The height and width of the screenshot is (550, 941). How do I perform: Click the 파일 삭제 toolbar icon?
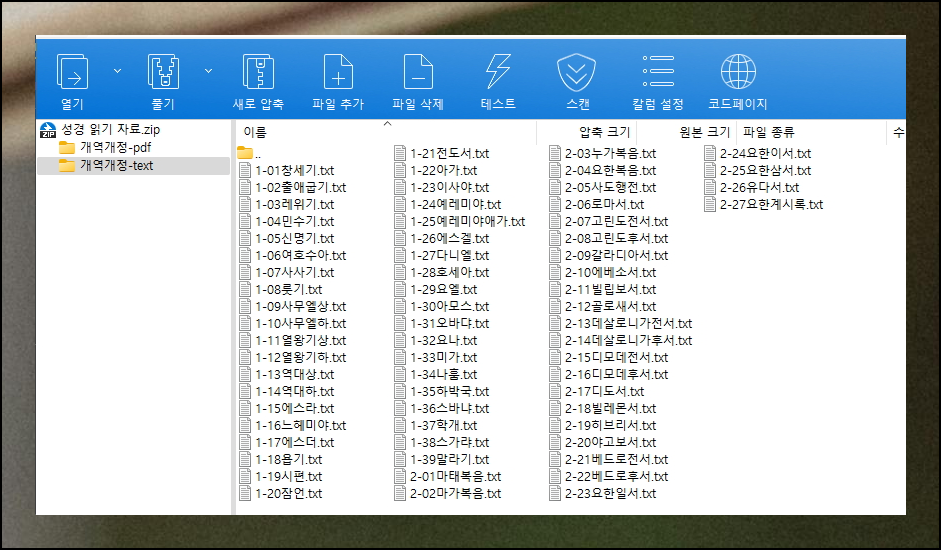418,73
